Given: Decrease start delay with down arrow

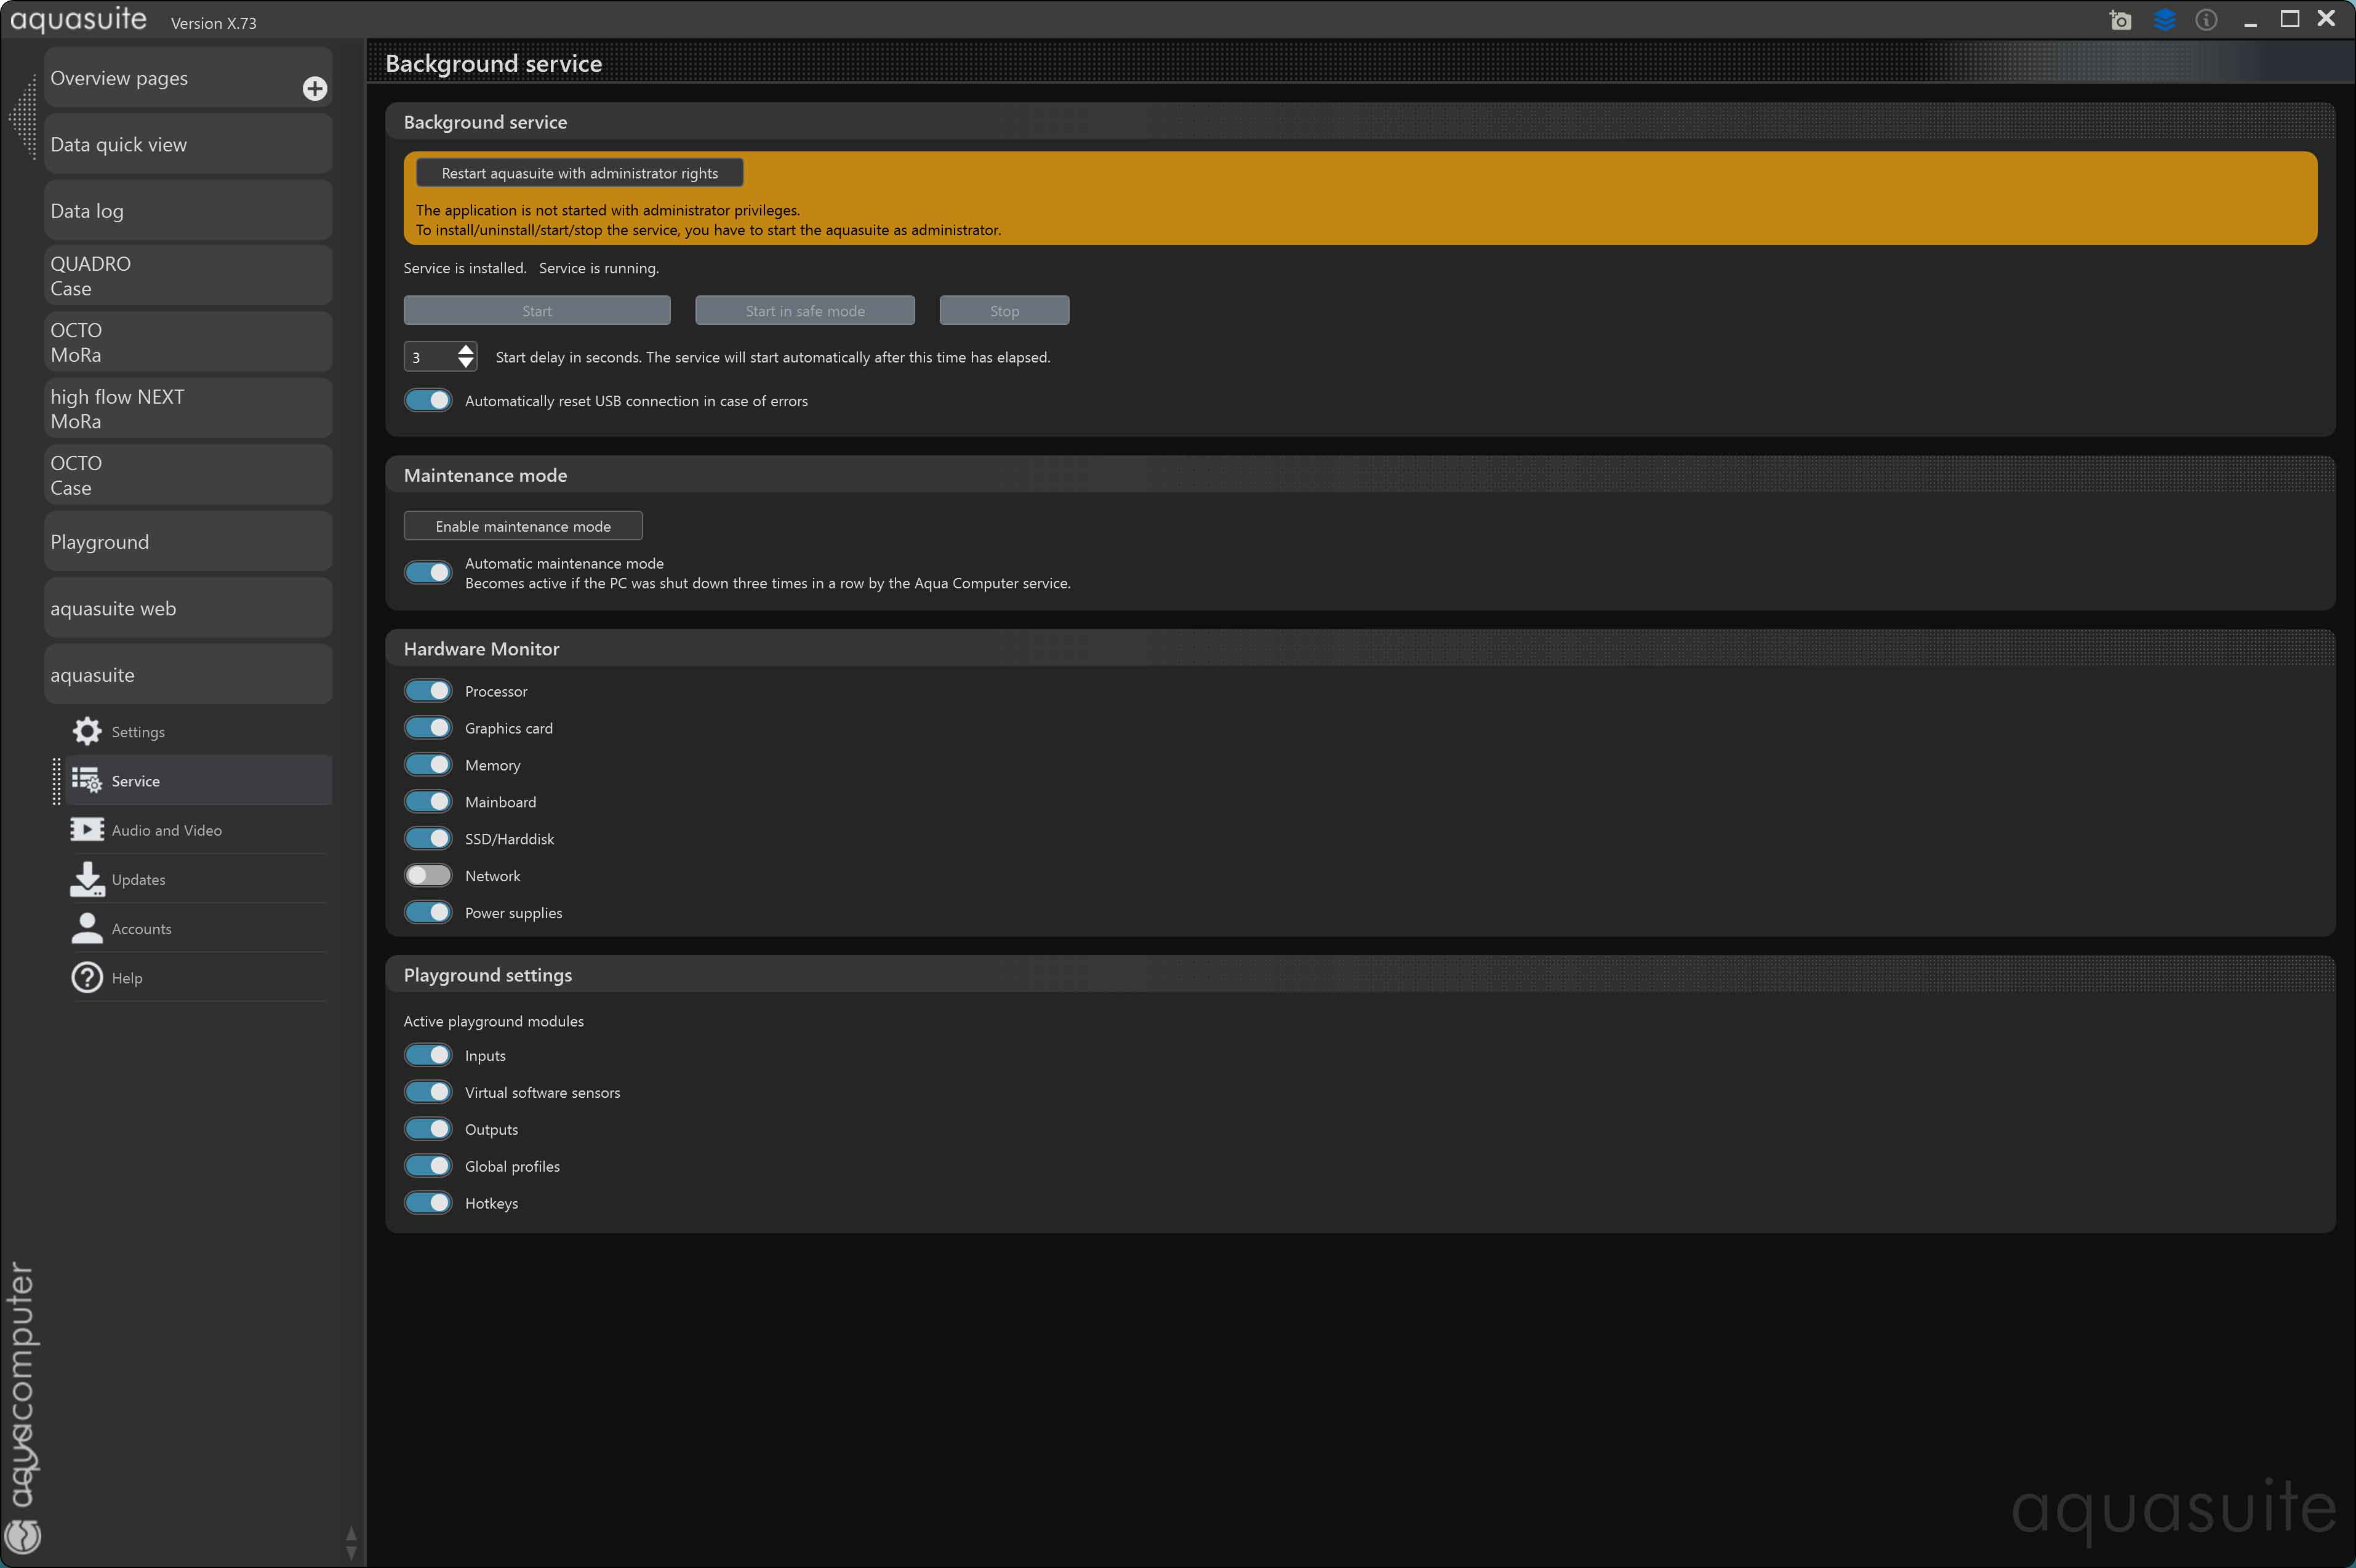Looking at the screenshot, I should [x=466, y=364].
